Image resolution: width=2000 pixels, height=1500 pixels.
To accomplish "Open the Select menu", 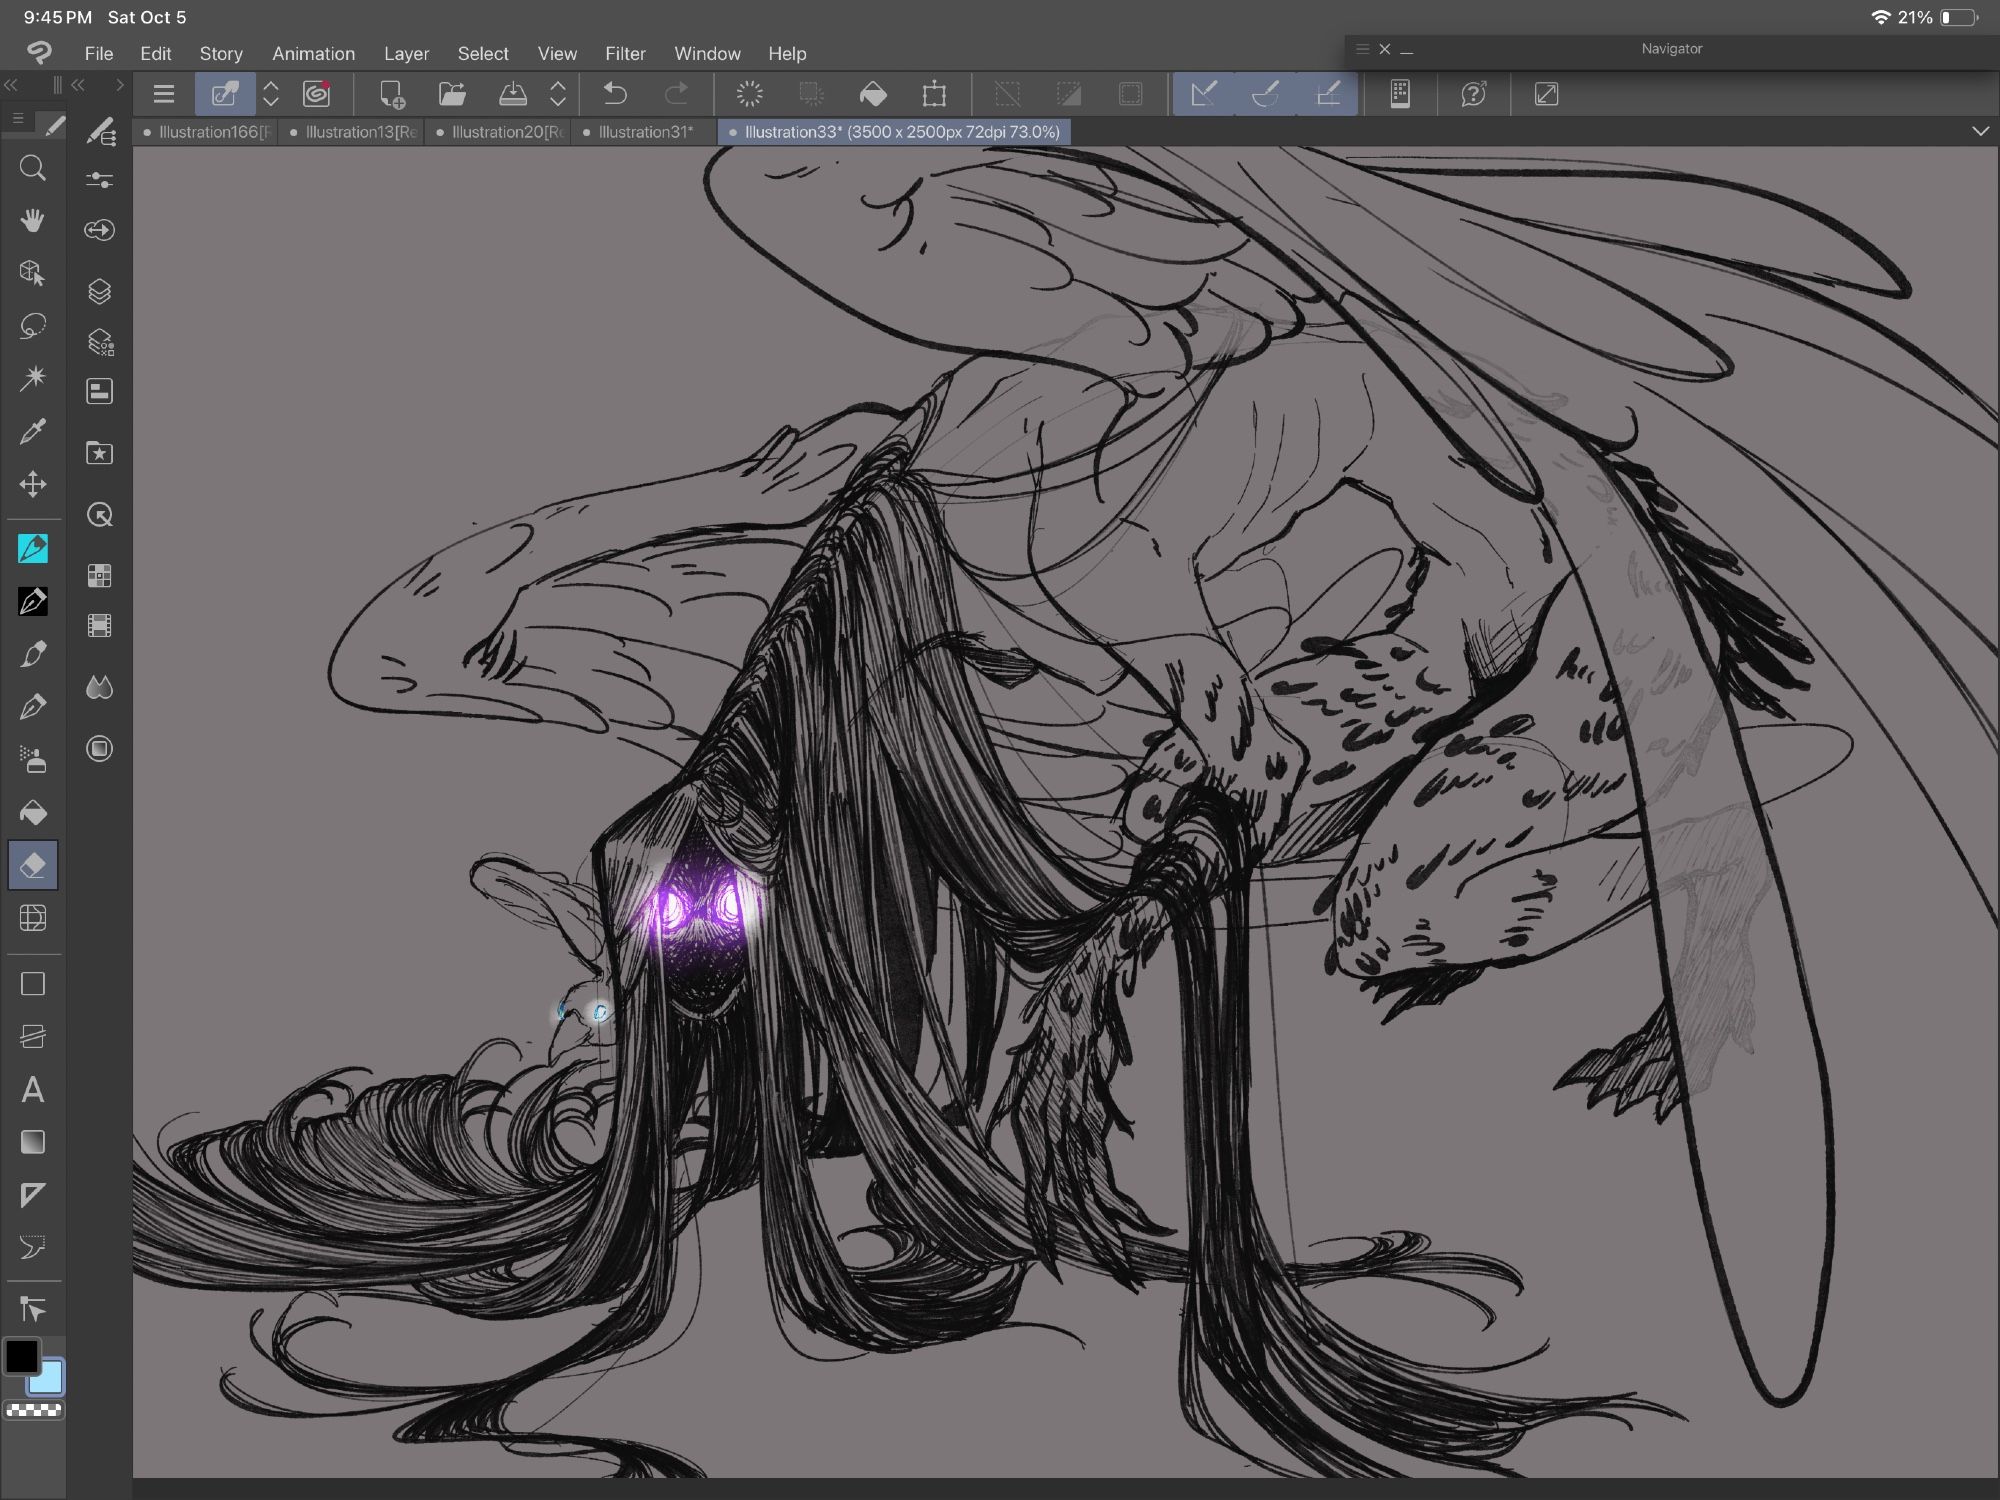I will tap(483, 53).
